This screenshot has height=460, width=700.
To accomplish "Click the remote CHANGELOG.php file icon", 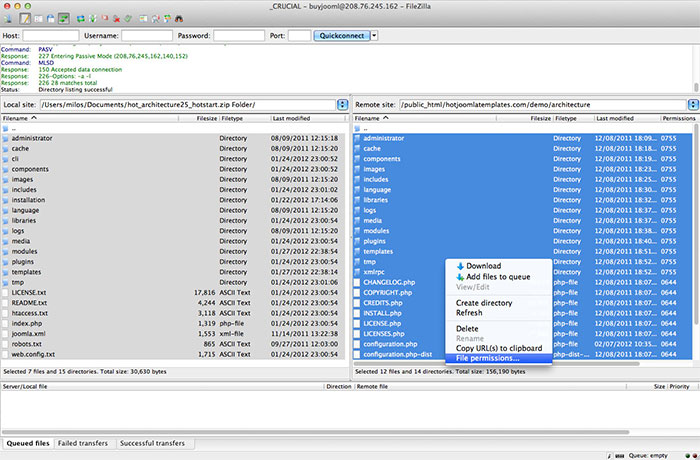I will tap(357, 282).
